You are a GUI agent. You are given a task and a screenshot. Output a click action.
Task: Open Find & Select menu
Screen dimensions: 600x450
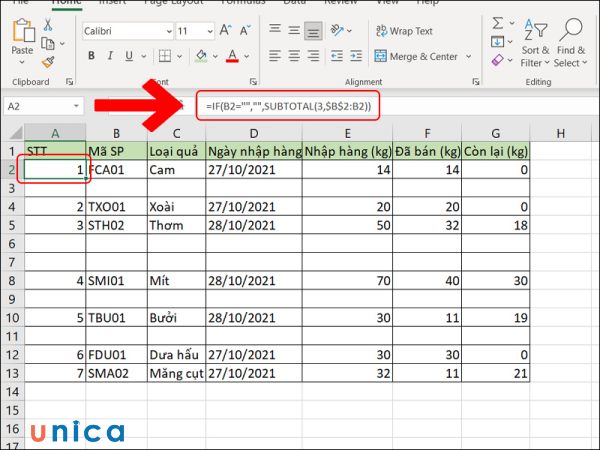[571, 43]
